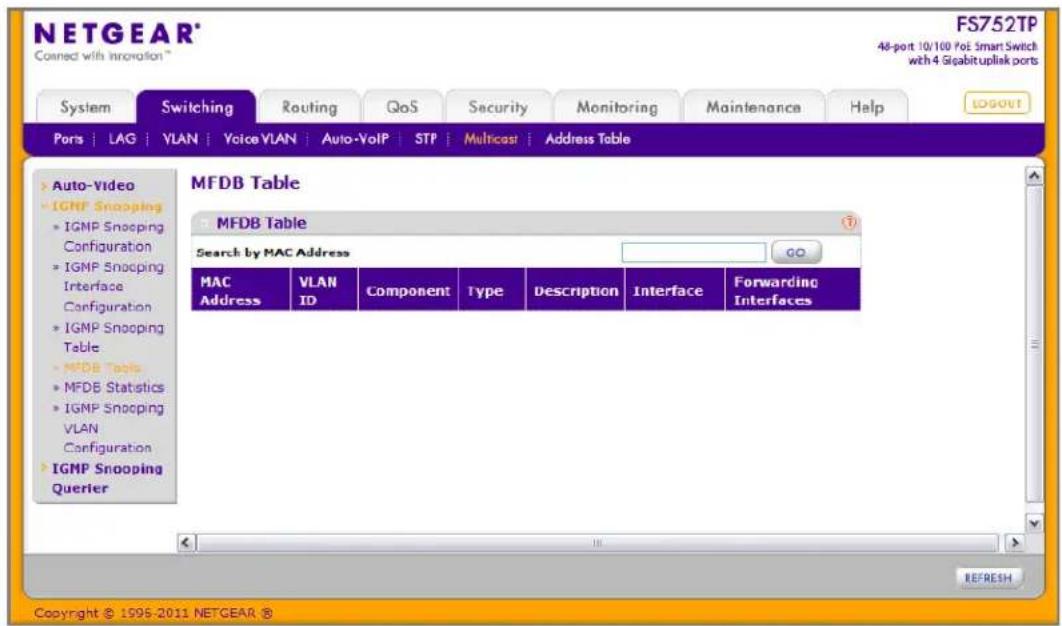
Task: Click the horizontal scrollbar right arrow
Action: tap(1013, 543)
